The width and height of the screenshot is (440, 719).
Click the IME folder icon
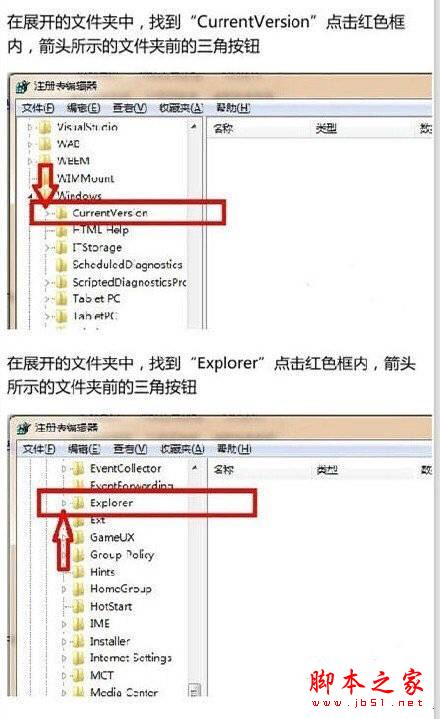79,624
